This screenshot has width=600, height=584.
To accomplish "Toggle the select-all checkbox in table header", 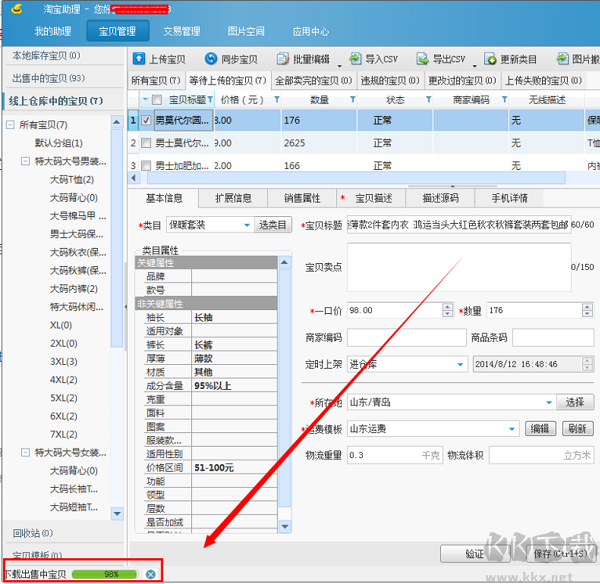I will click(x=157, y=99).
